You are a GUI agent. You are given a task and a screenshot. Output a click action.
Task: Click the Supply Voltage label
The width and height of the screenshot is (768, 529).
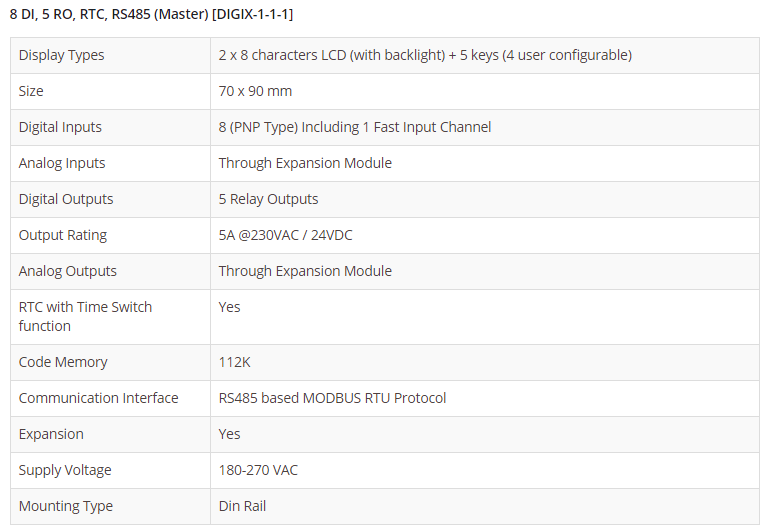click(65, 470)
